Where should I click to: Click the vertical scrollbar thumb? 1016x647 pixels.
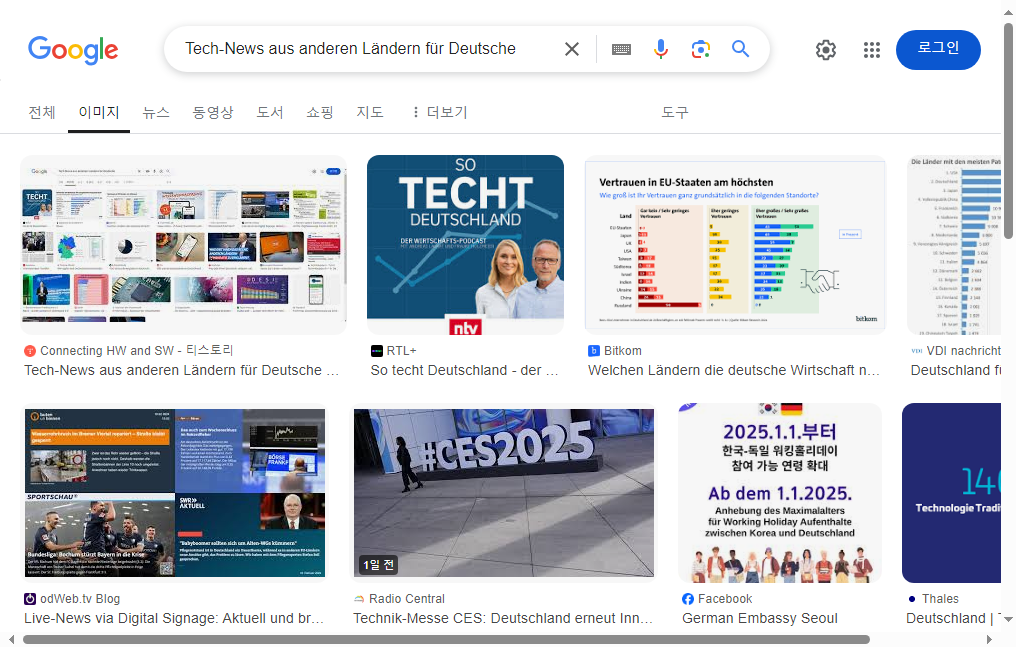tap(1008, 131)
